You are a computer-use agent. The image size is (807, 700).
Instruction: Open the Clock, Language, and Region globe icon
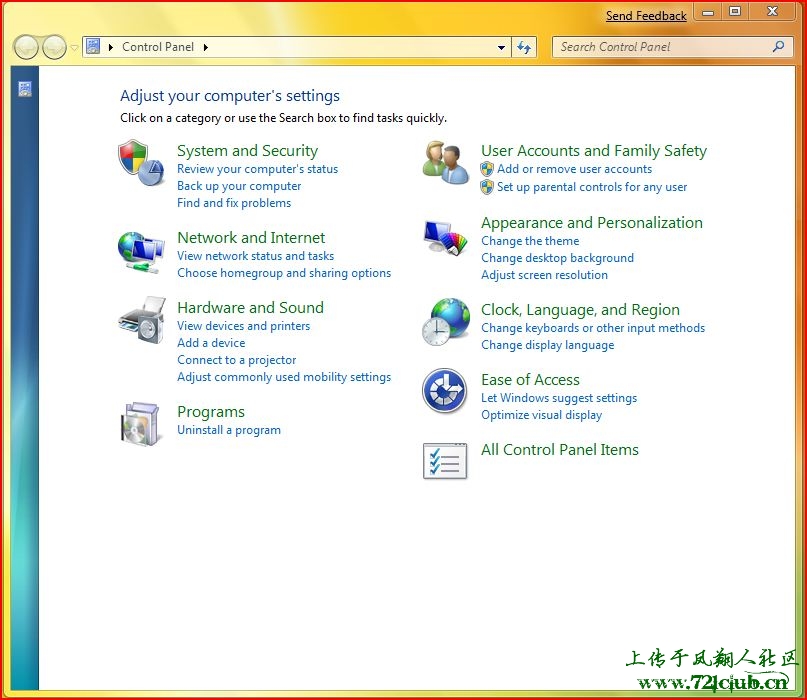[x=446, y=322]
